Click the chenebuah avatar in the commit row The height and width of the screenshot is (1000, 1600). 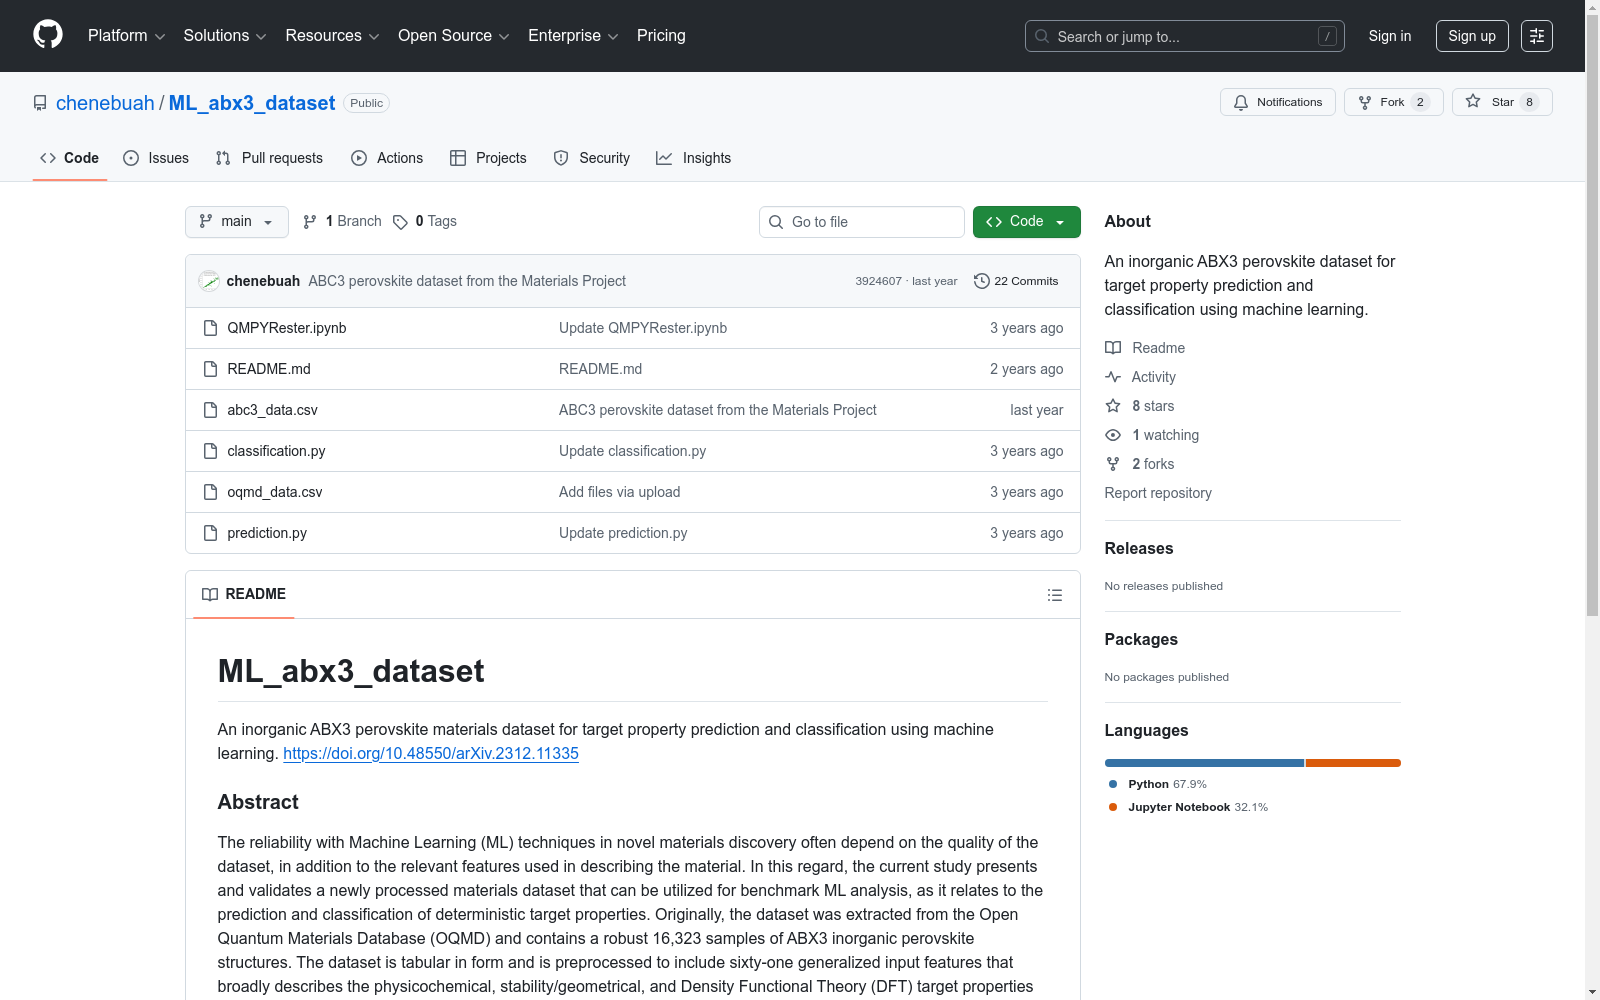tap(209, 281)
